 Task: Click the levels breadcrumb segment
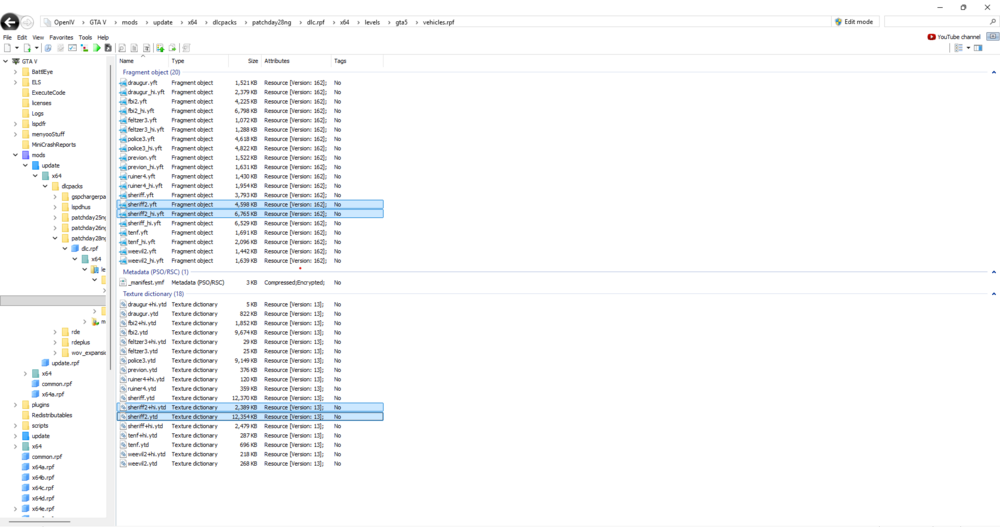372,22
